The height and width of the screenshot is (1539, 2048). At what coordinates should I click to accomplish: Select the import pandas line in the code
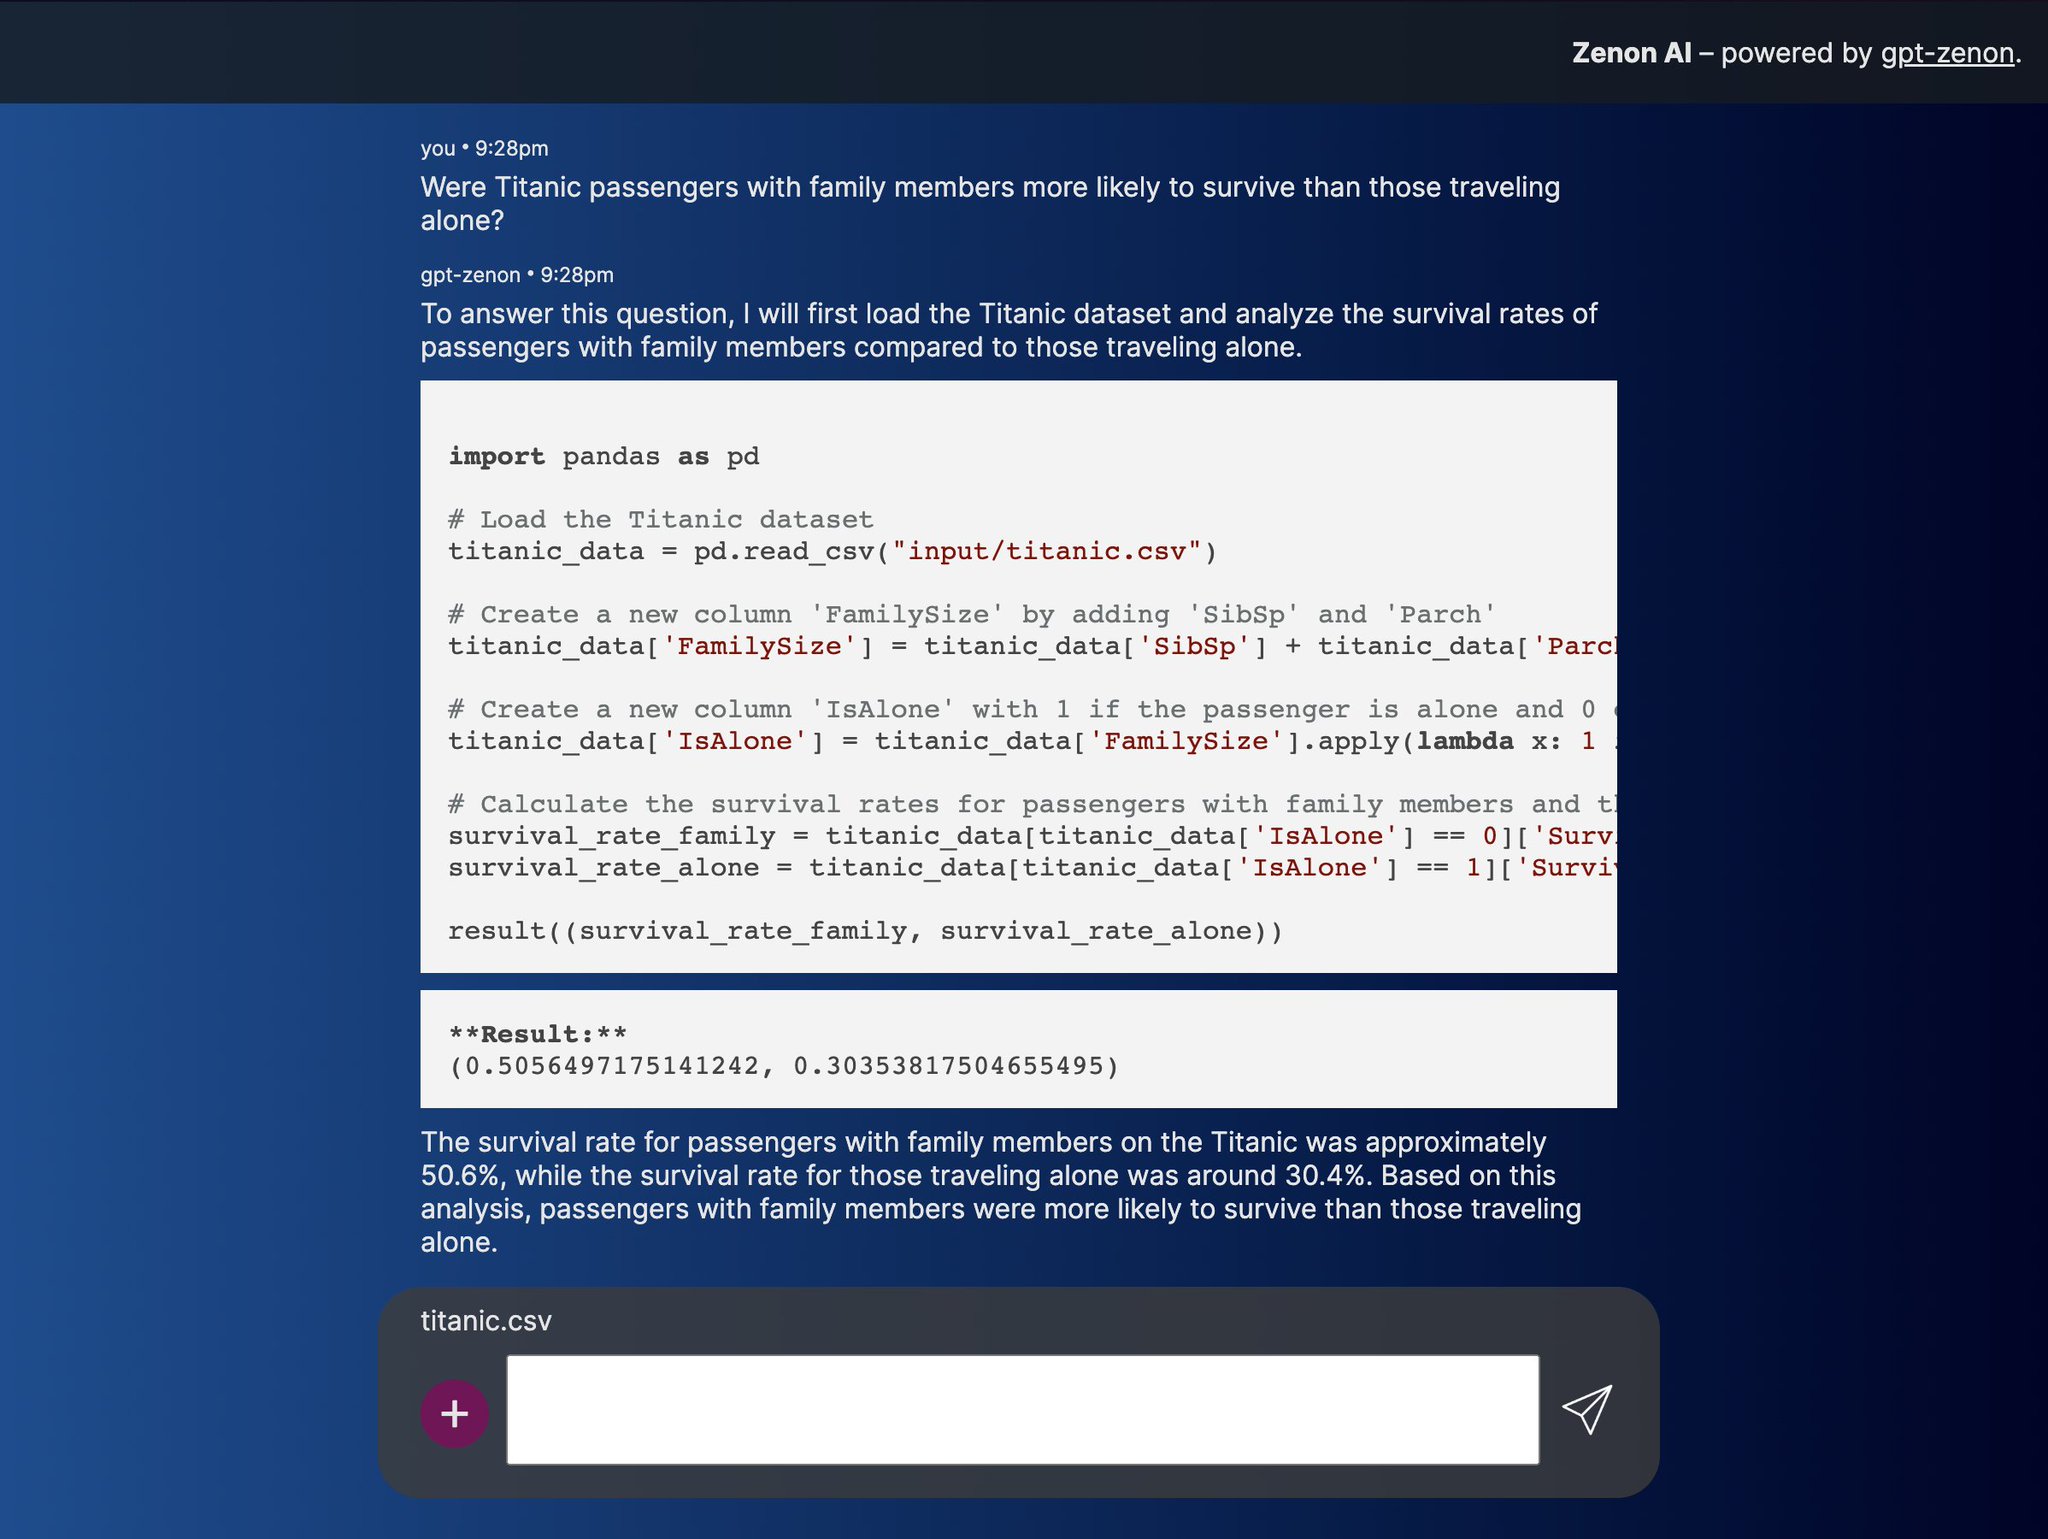(603, 456)
